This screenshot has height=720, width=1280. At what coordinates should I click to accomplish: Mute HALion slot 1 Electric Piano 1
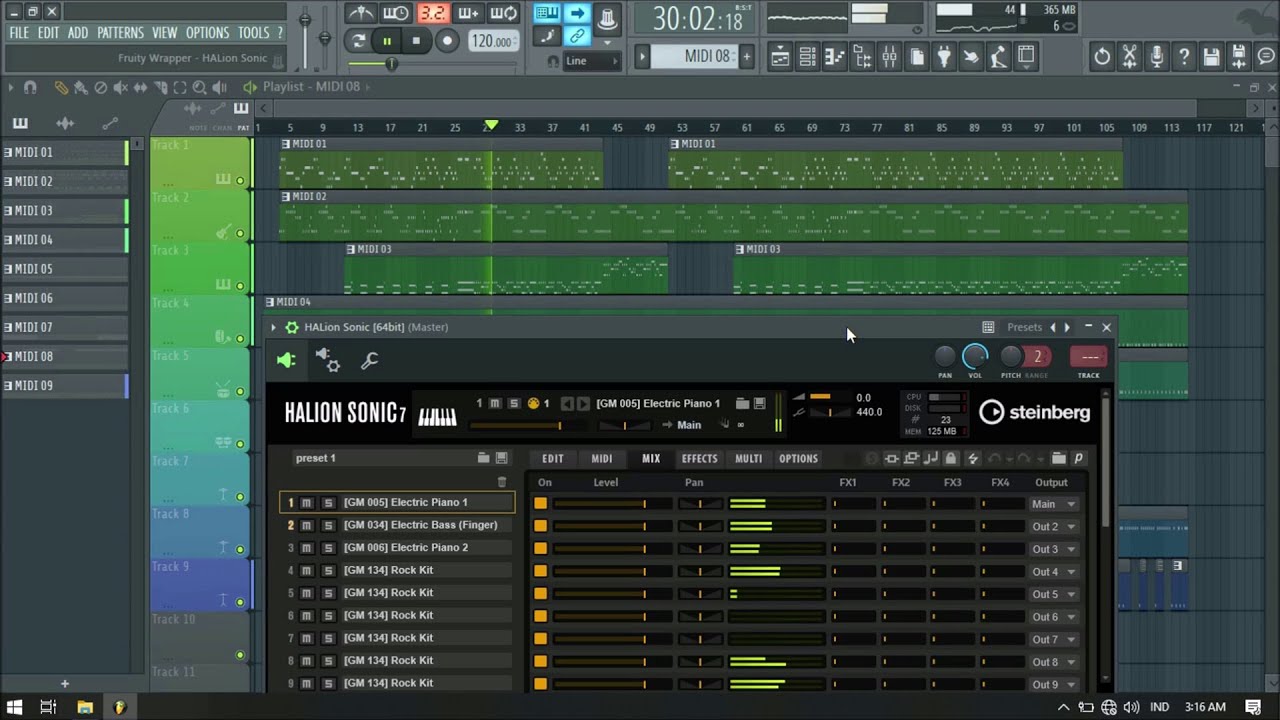pyautogui.click(x=307, y=503)
